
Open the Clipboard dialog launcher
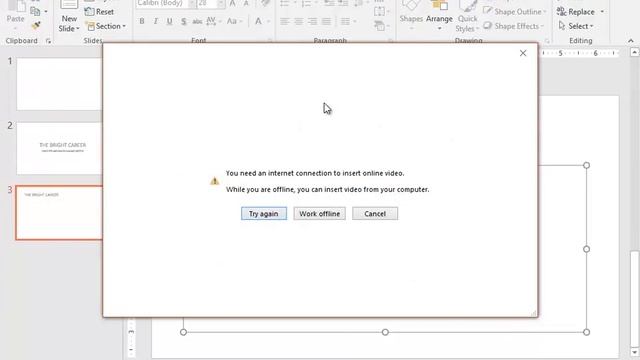click(48, 41)
